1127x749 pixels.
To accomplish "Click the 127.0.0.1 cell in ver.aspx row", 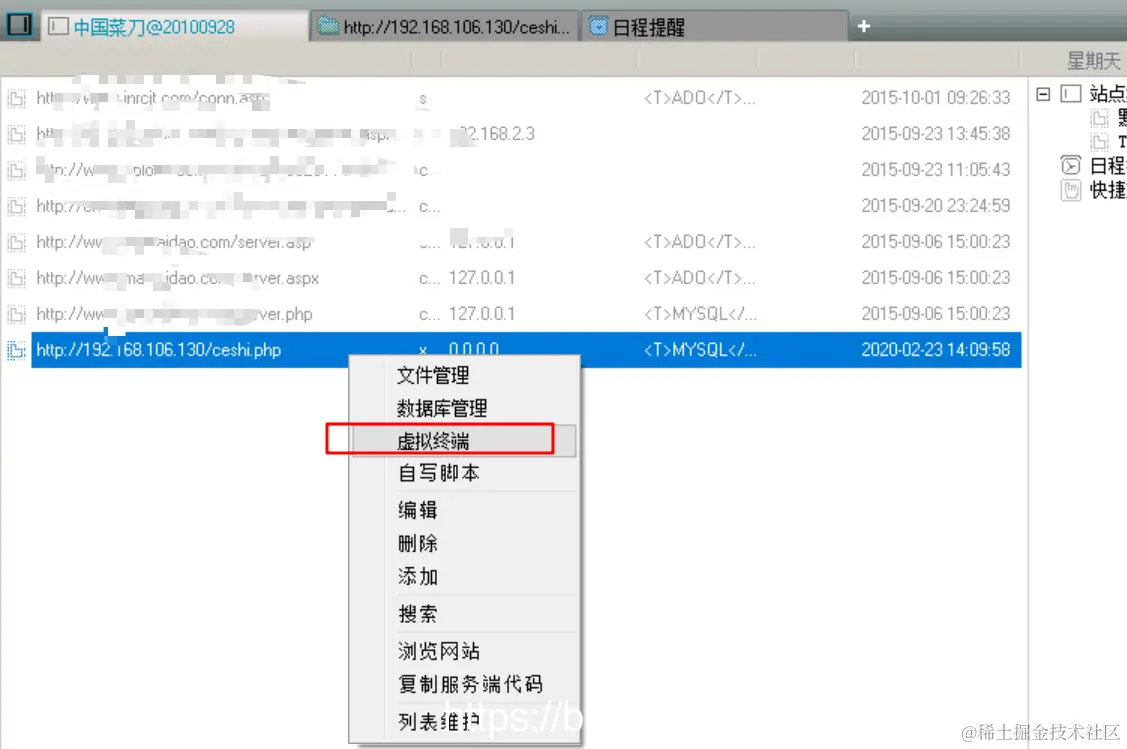I will click(x=482, y=278).
